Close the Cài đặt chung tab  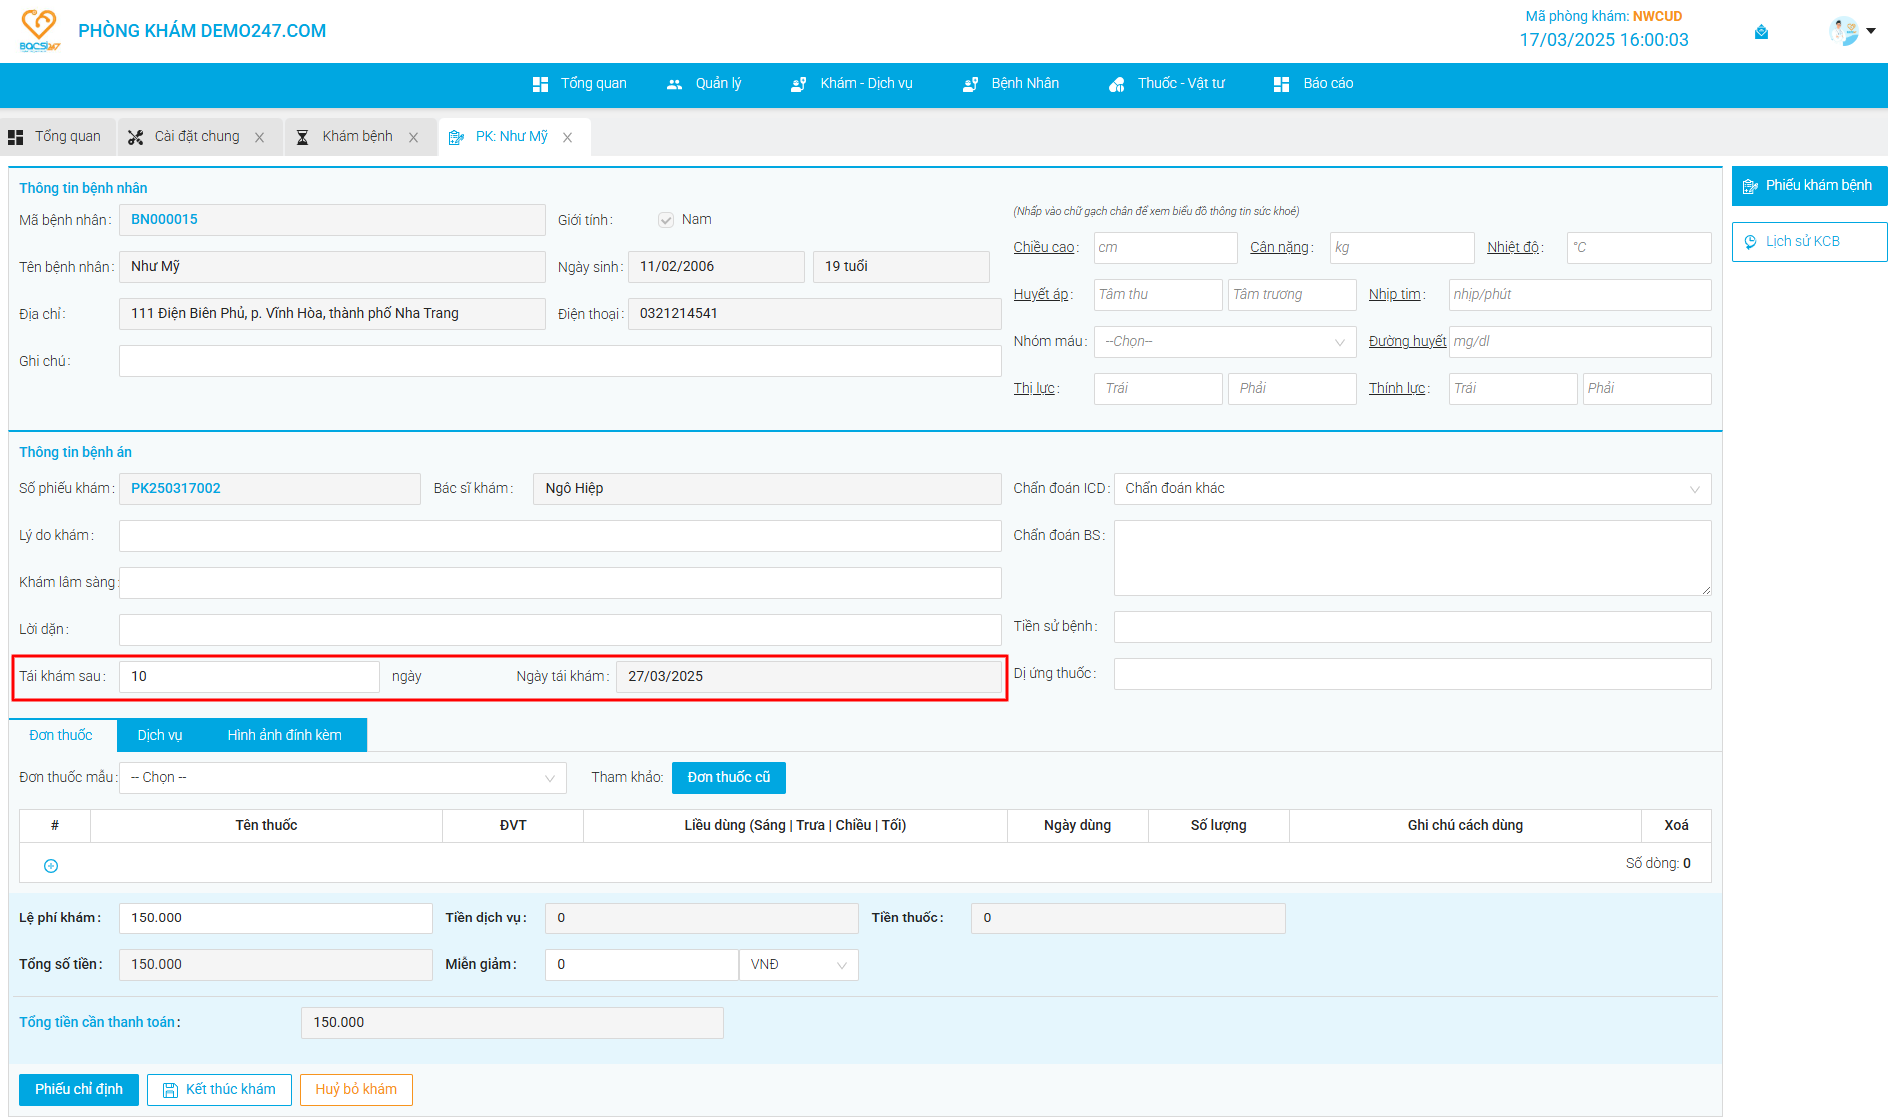(259, 138)
